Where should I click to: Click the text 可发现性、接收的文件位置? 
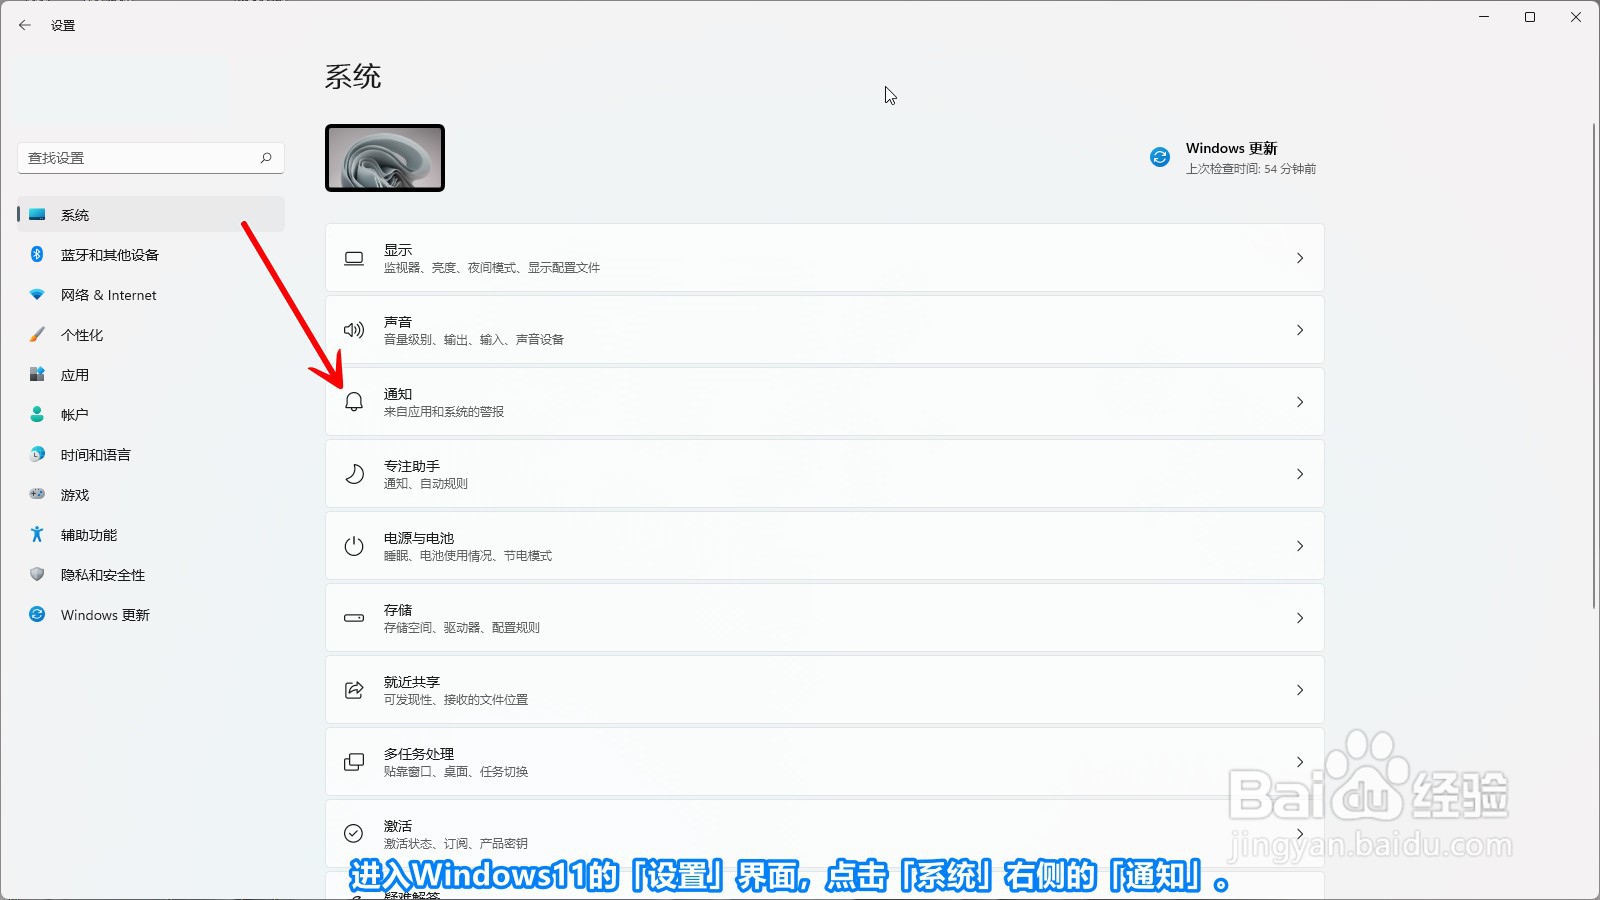[456, 700]
